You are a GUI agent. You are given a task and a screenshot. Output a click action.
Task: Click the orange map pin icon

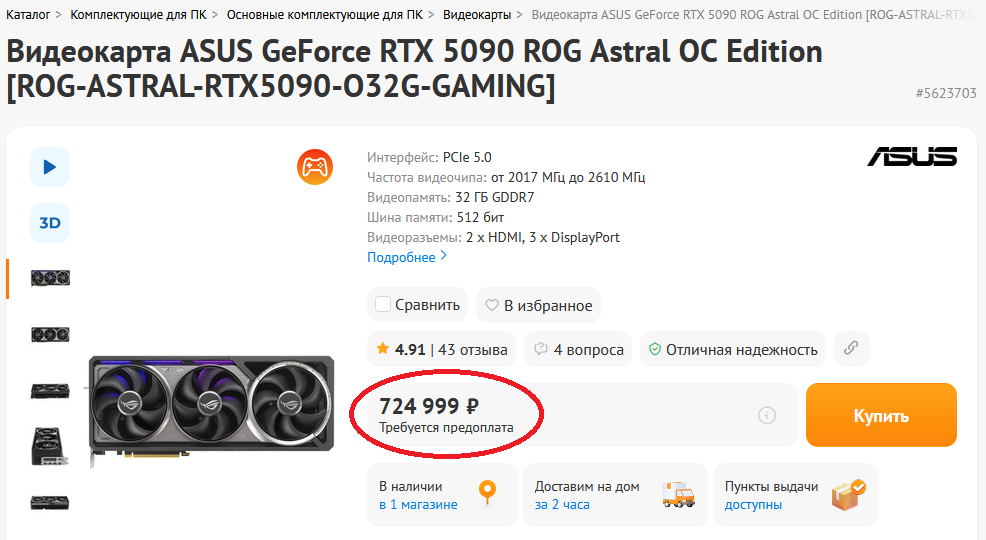click(487, 492)
